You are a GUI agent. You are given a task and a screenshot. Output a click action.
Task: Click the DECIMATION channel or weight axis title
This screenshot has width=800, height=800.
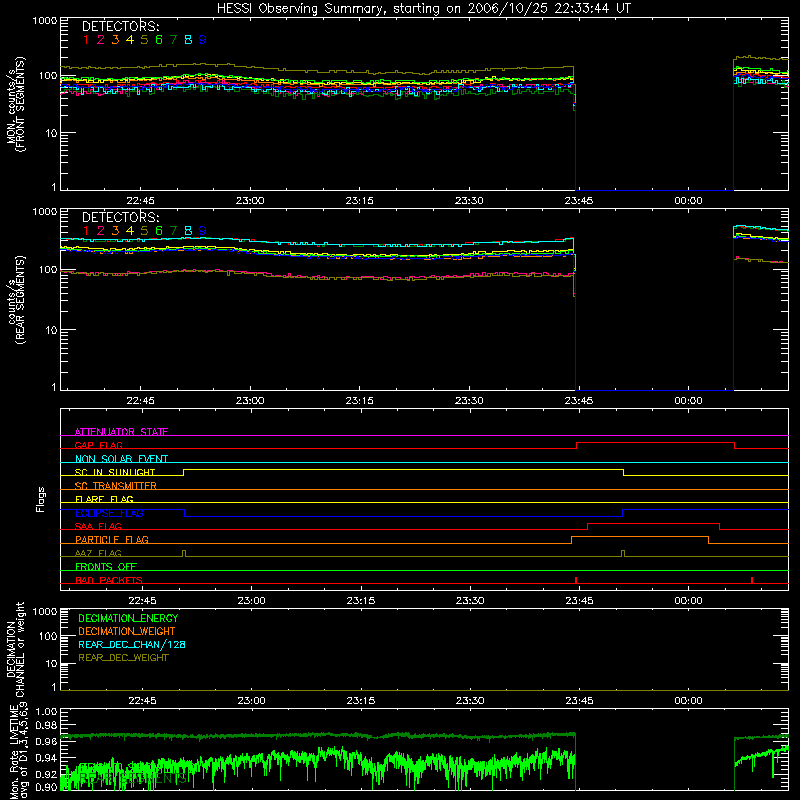point(15,649)
